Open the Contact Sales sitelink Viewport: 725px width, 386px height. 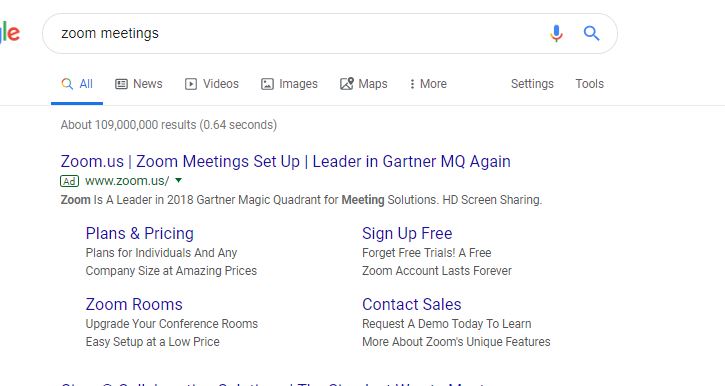(412, 304)
